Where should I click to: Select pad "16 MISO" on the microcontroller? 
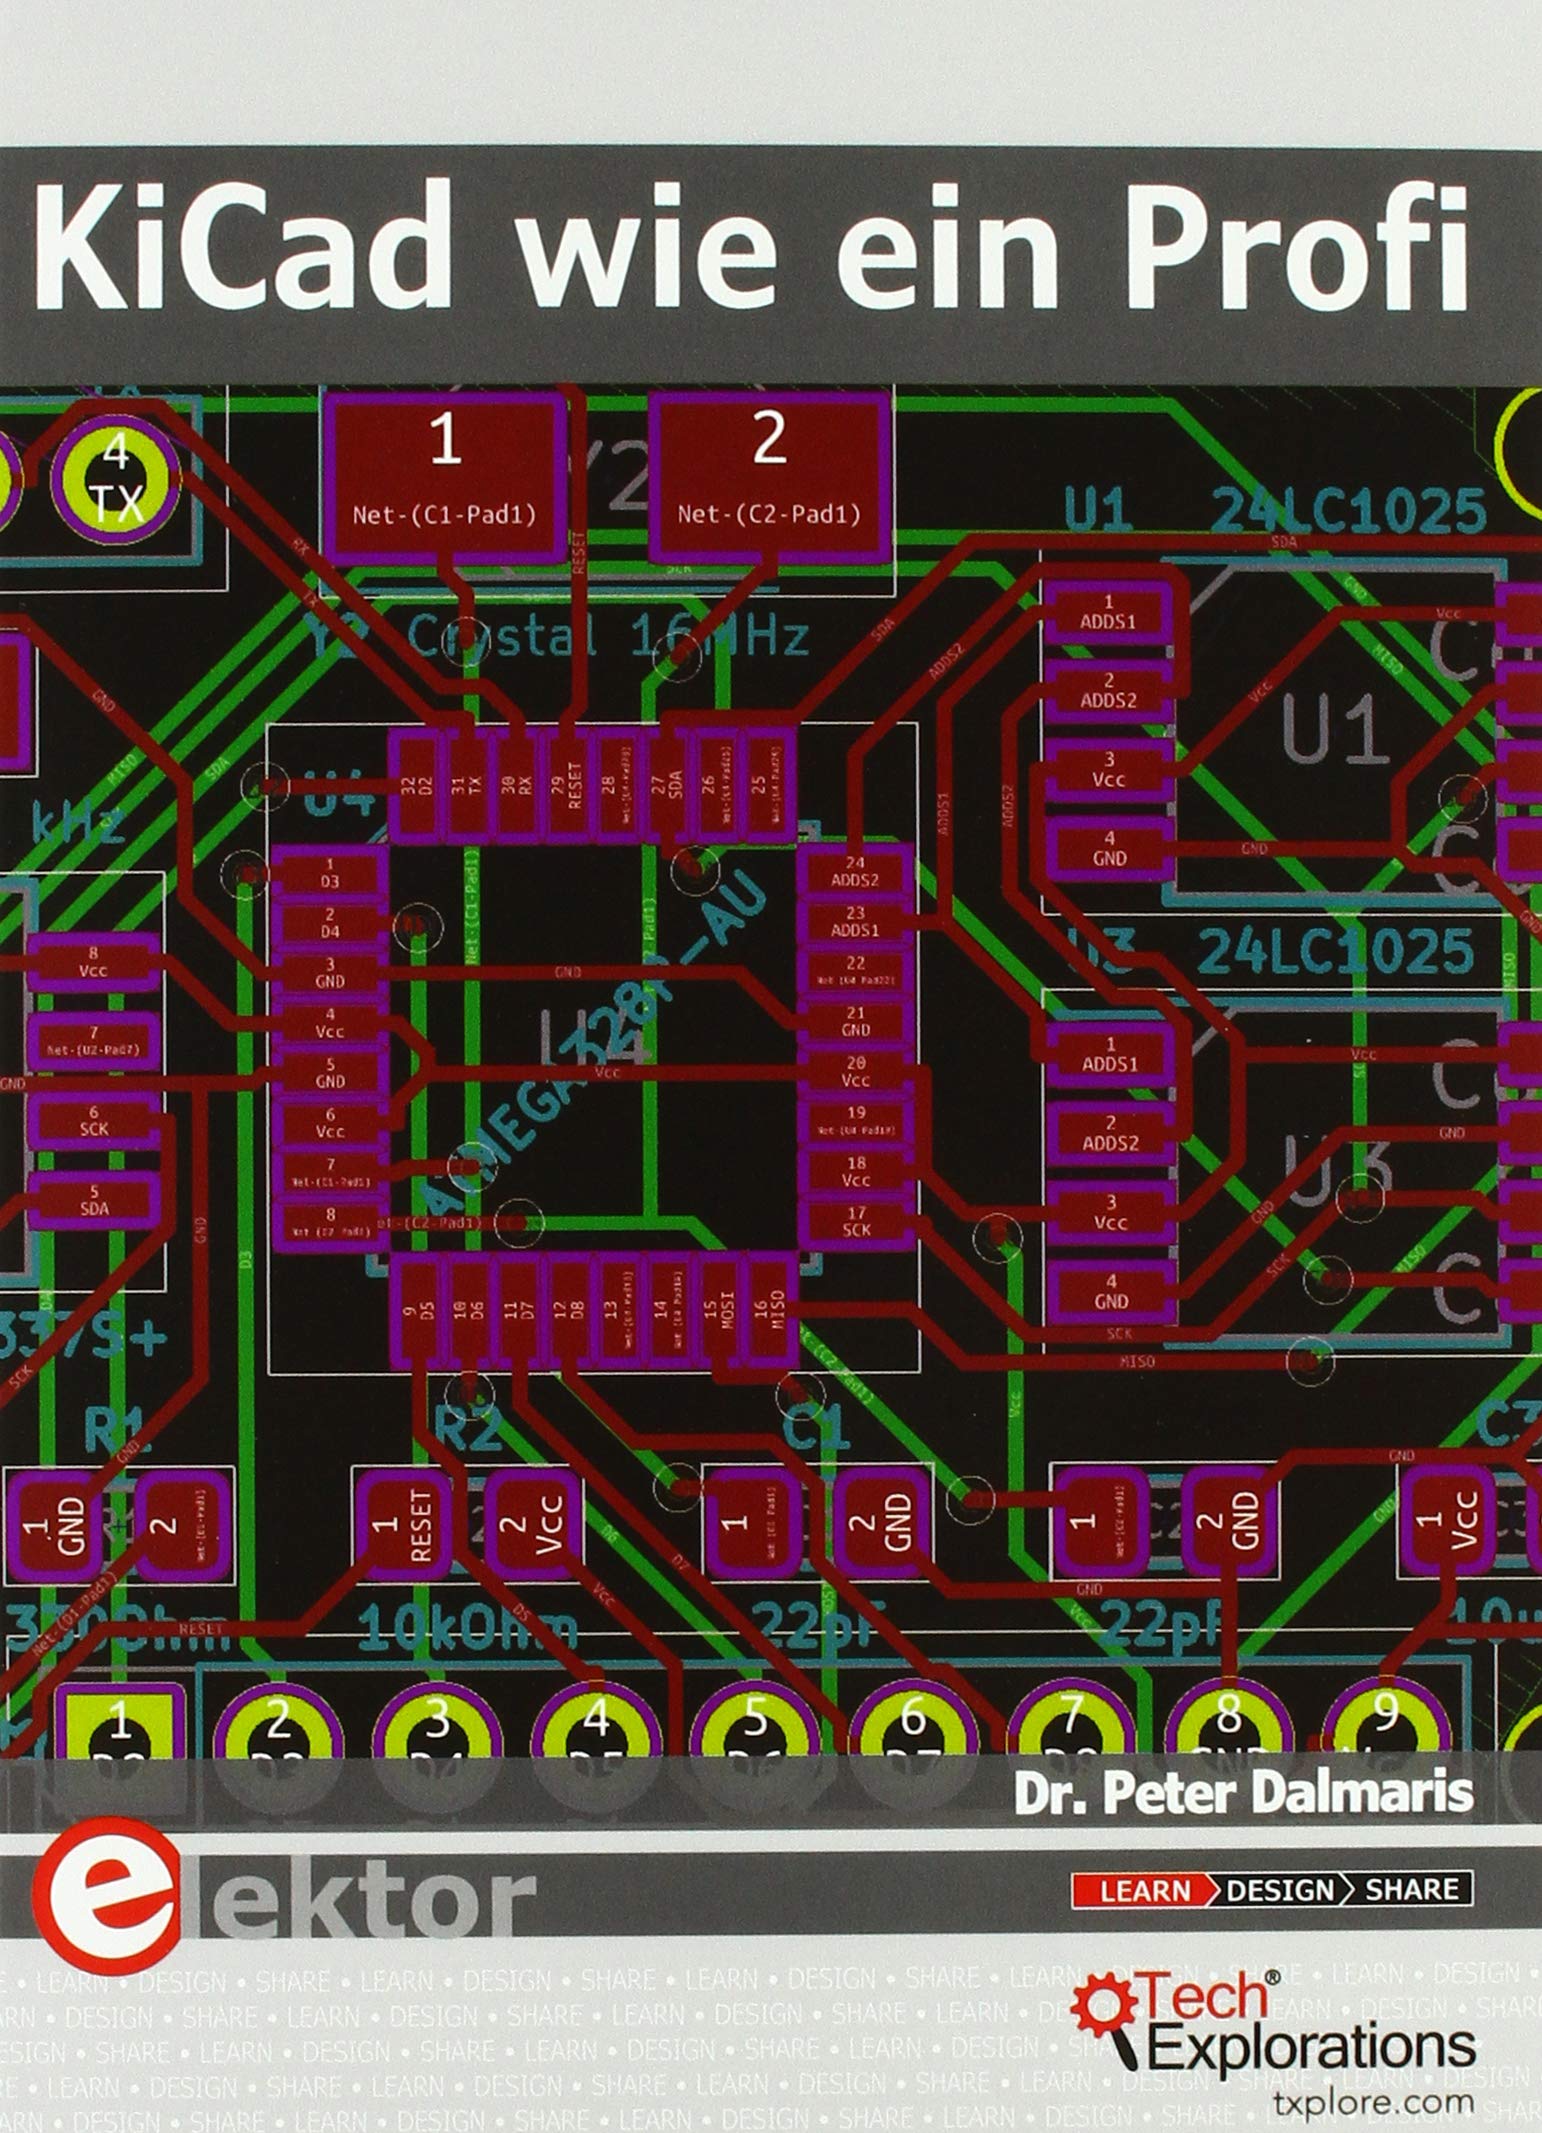(770, 1311)
